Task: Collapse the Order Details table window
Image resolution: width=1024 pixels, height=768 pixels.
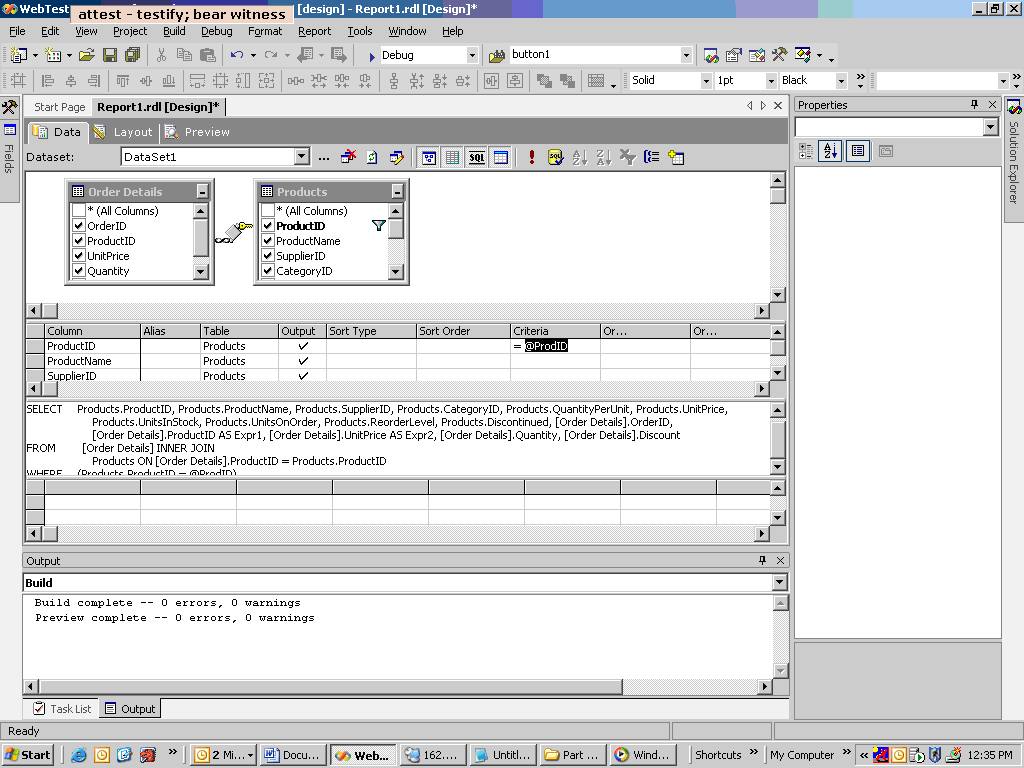Action: point(202,192)
